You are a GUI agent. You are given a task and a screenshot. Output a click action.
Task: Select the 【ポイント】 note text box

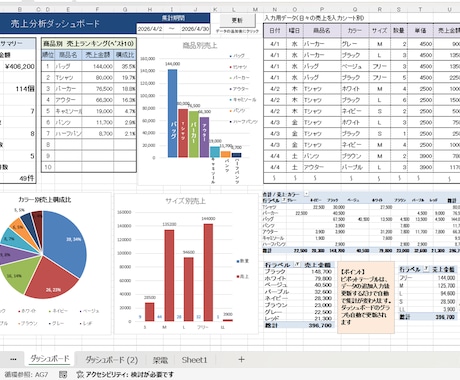366,297
